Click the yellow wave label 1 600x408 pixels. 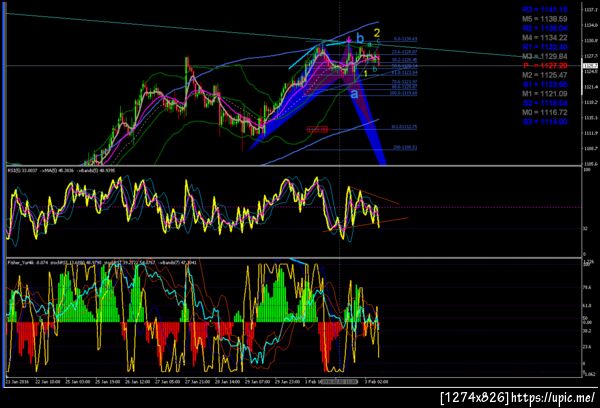coord(366,73)
